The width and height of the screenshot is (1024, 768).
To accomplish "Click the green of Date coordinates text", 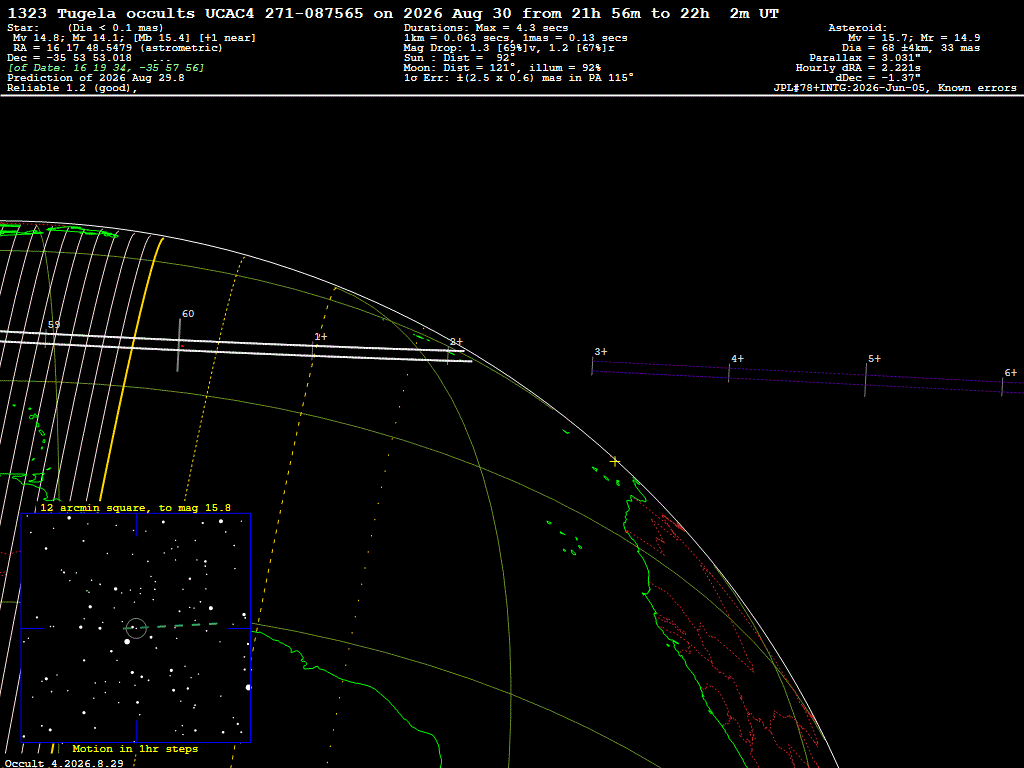I will click(x=106, y=68).
